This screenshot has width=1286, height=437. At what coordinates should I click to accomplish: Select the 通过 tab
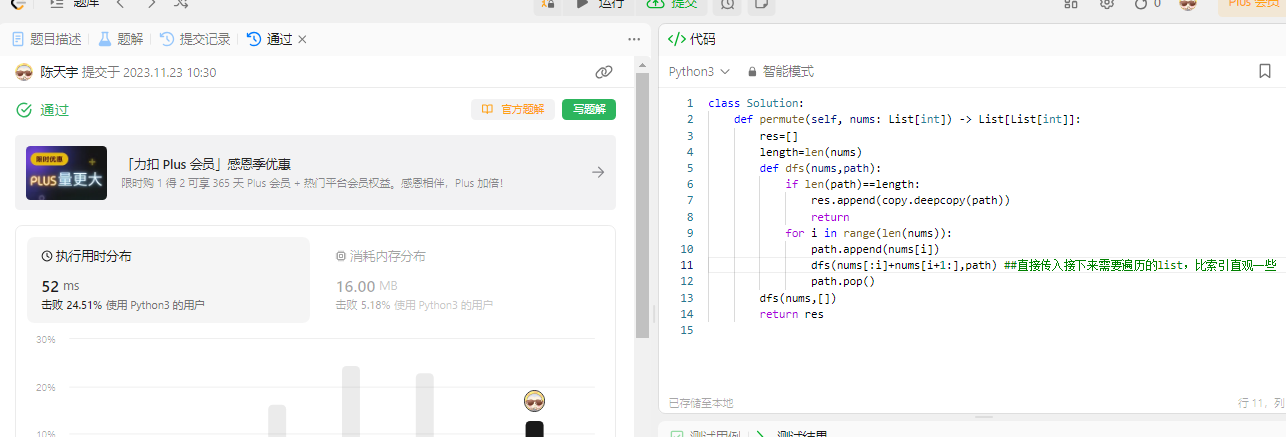coord(270,39)
